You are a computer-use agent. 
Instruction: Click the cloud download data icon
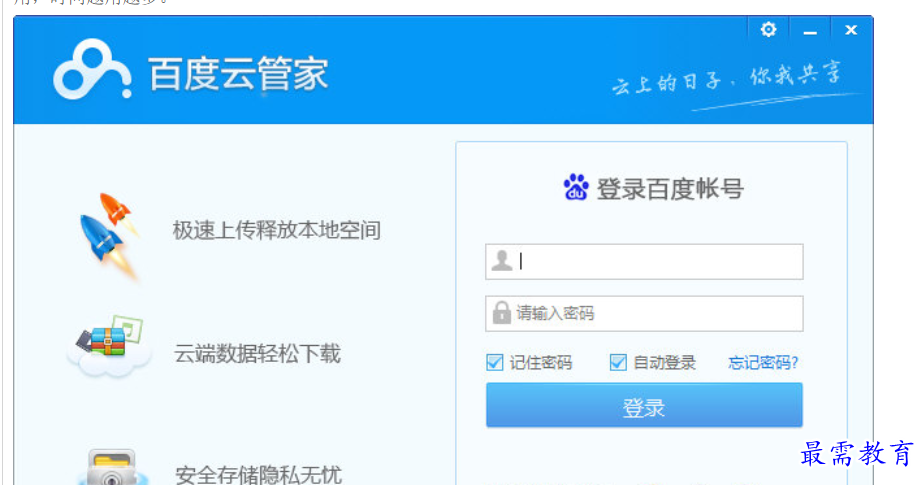pos(110,346)
